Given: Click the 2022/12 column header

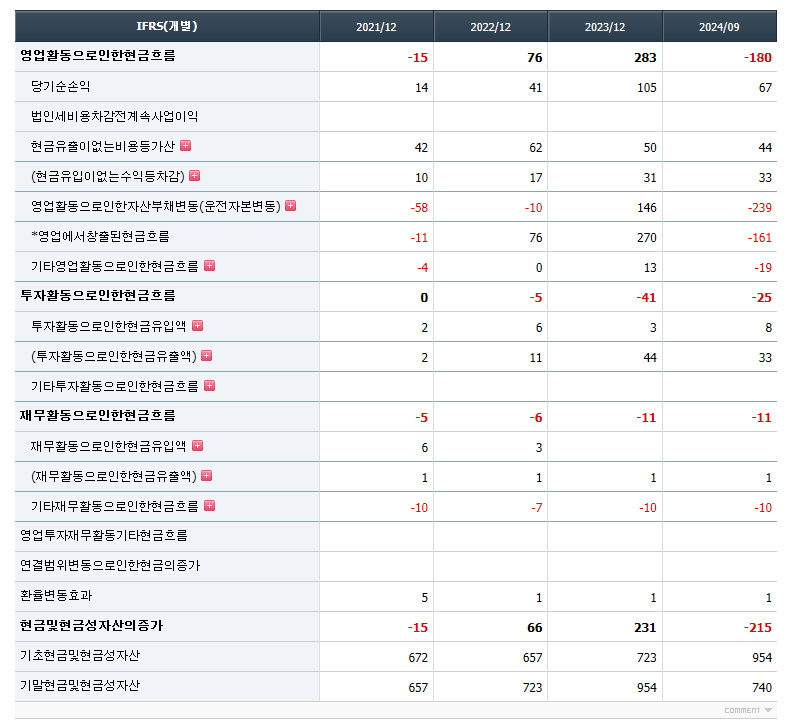Looking at the screenshot, I should [490, 27].
